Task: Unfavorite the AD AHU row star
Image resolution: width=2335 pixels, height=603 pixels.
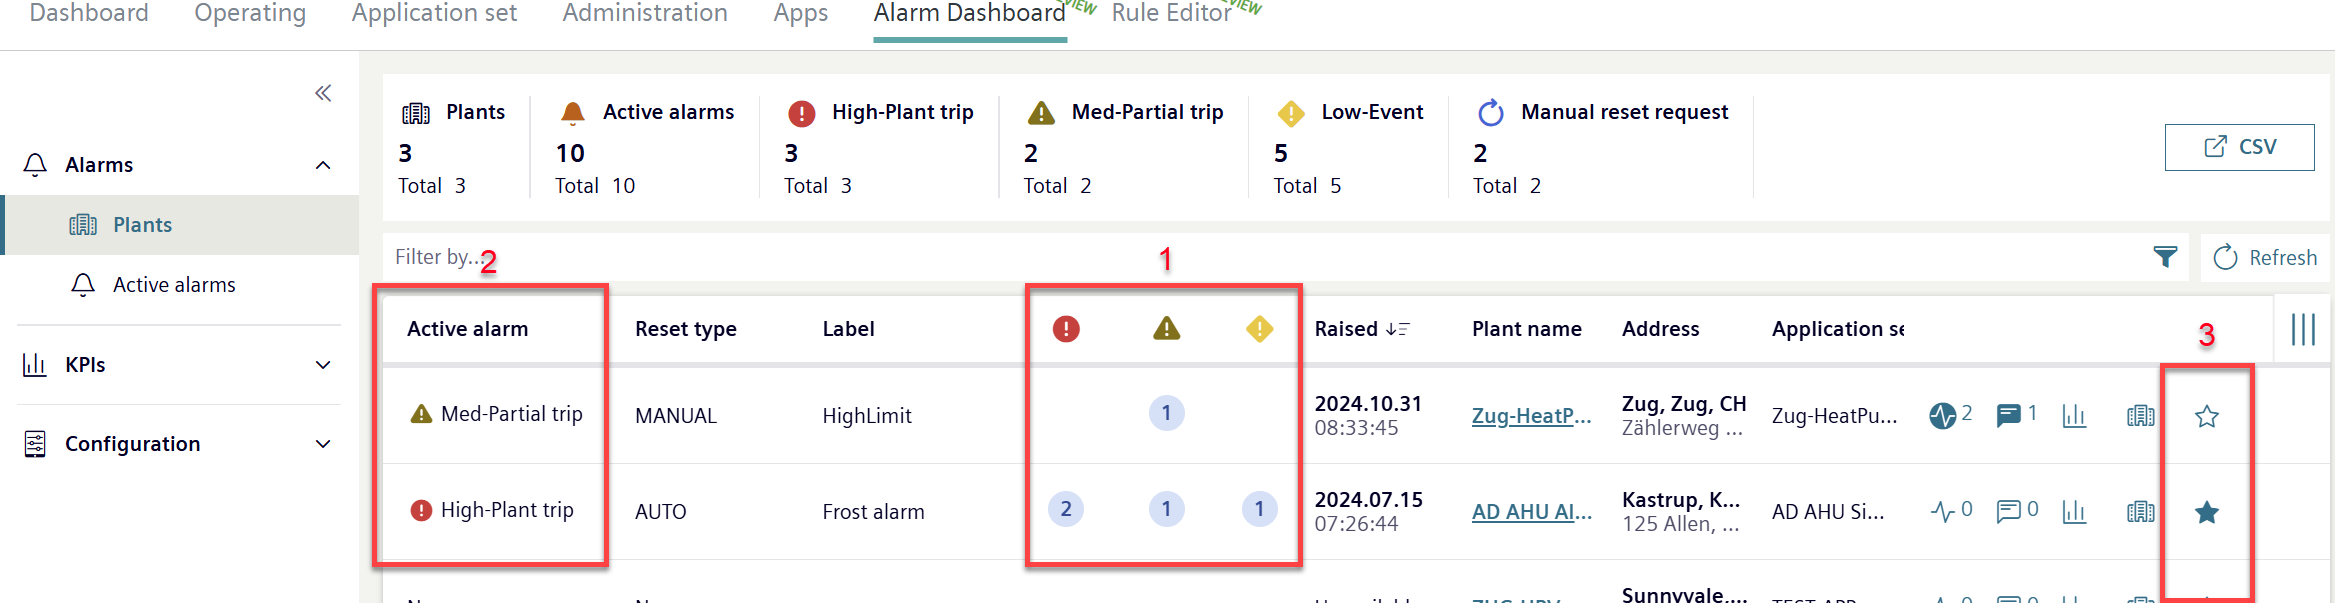Action: pos(2207,512)
